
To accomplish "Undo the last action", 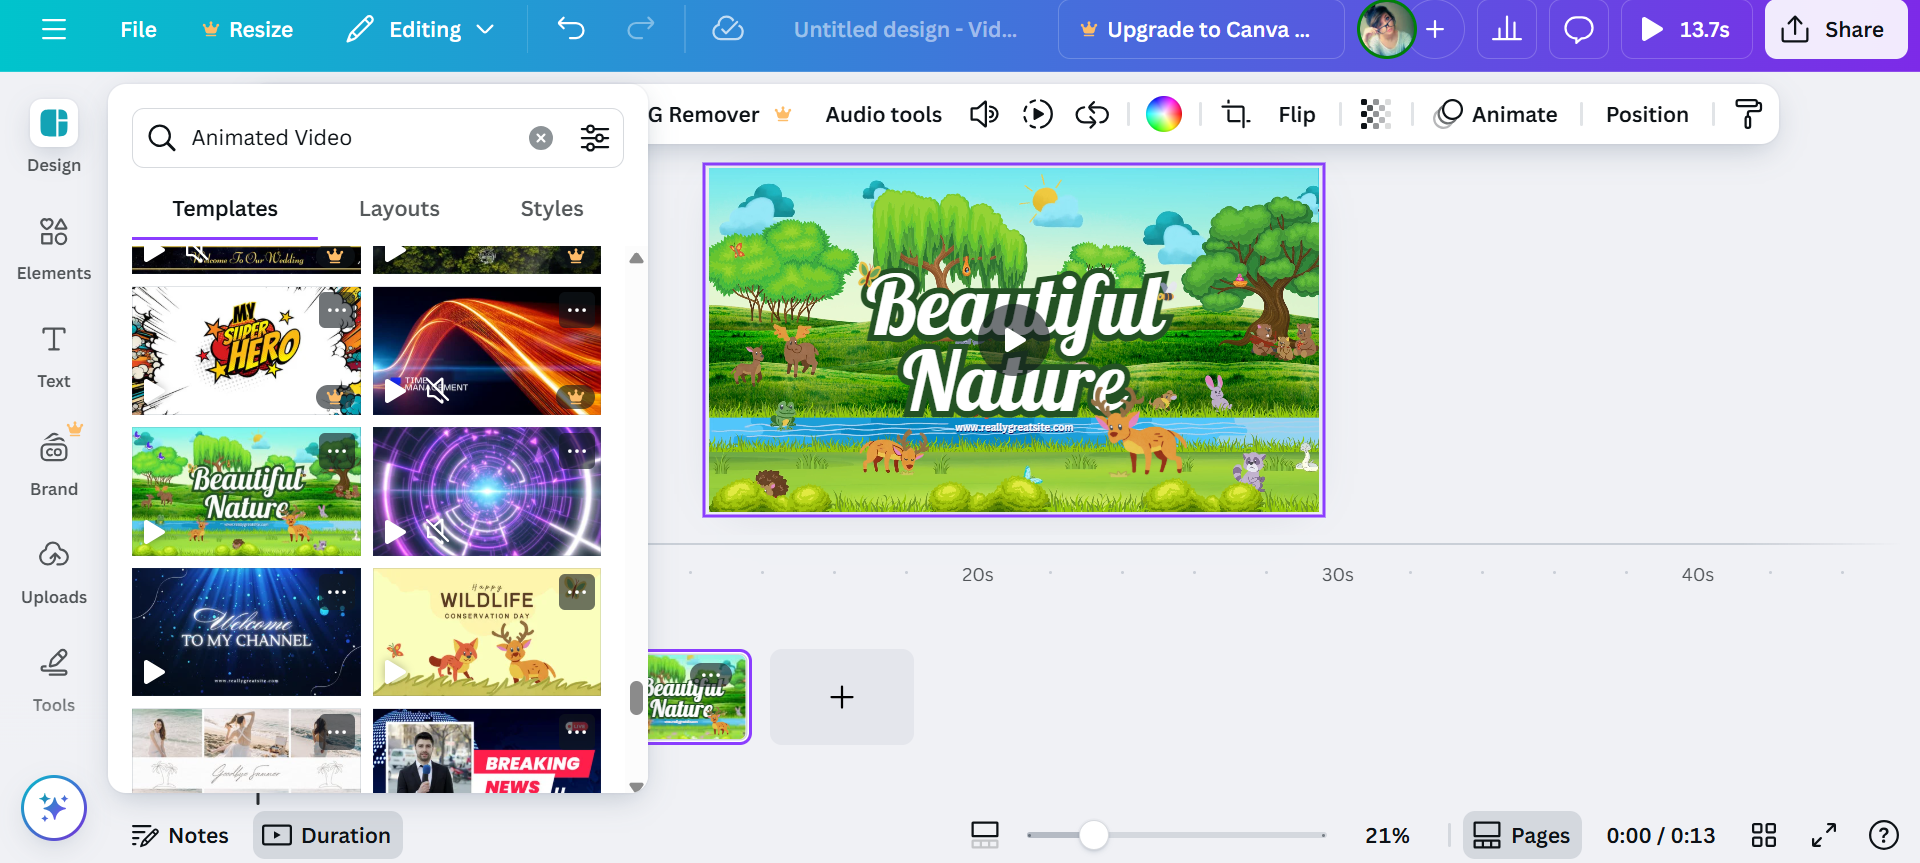I will point(570,29).
